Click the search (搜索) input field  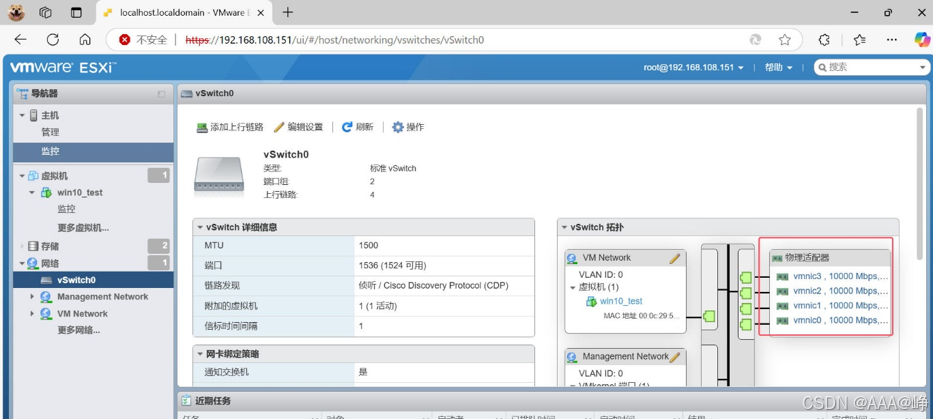pyautogui.click(x=871, y=67)
